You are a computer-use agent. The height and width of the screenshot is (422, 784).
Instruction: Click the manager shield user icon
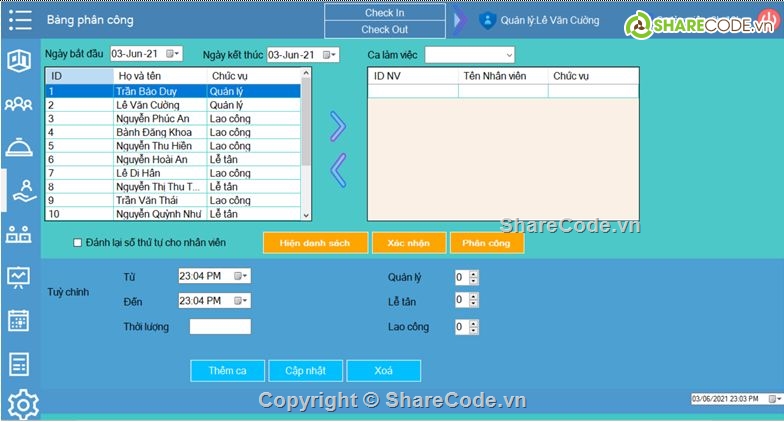(x=487, y=20)
